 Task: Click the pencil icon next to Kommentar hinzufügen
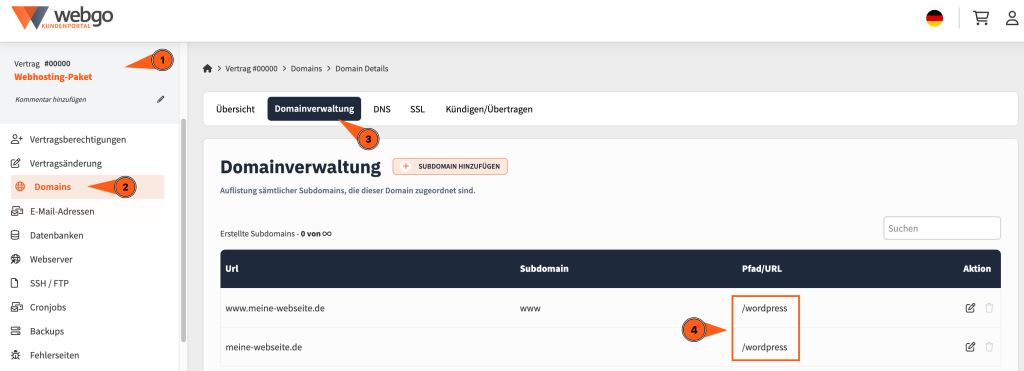pos(161,99)
